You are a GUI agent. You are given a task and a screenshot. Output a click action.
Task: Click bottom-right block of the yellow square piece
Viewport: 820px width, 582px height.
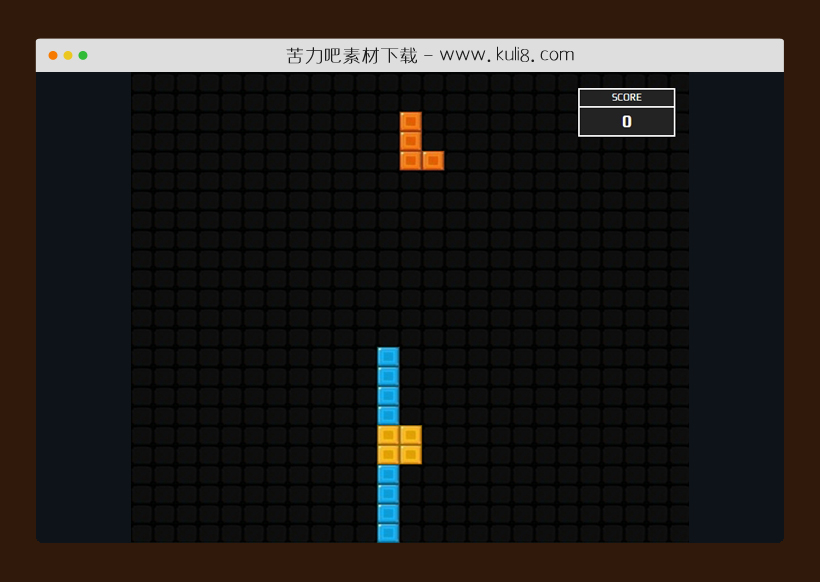(410, 454)
